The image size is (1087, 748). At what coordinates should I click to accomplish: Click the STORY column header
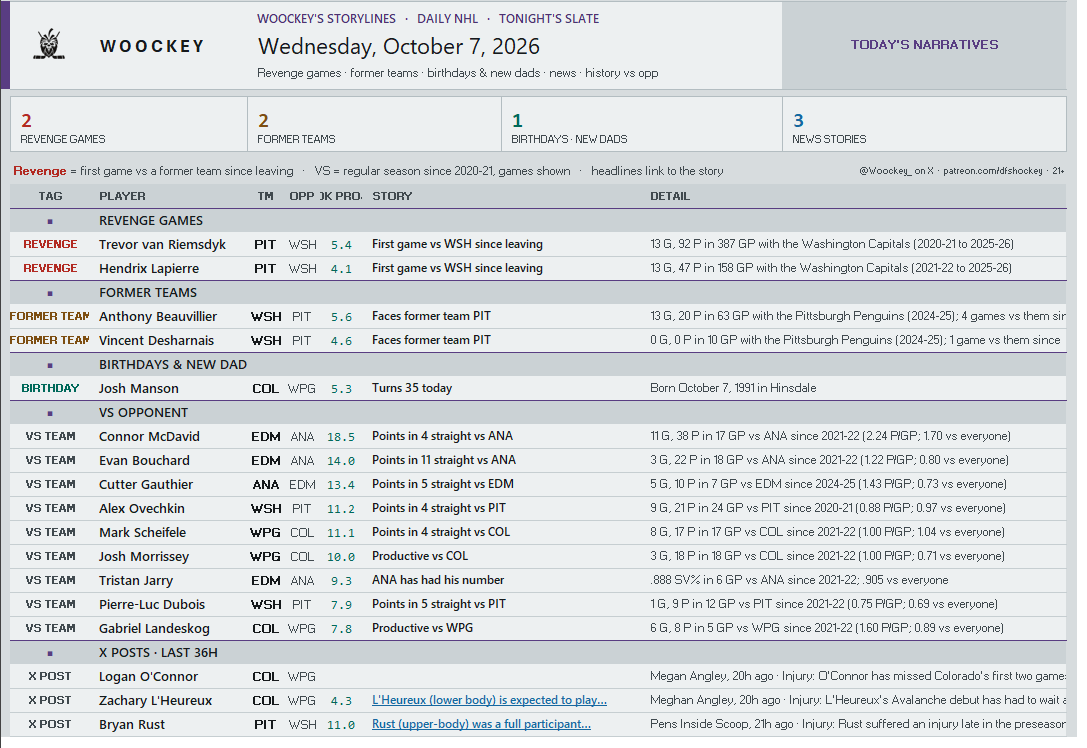click(x=392, y=196)
